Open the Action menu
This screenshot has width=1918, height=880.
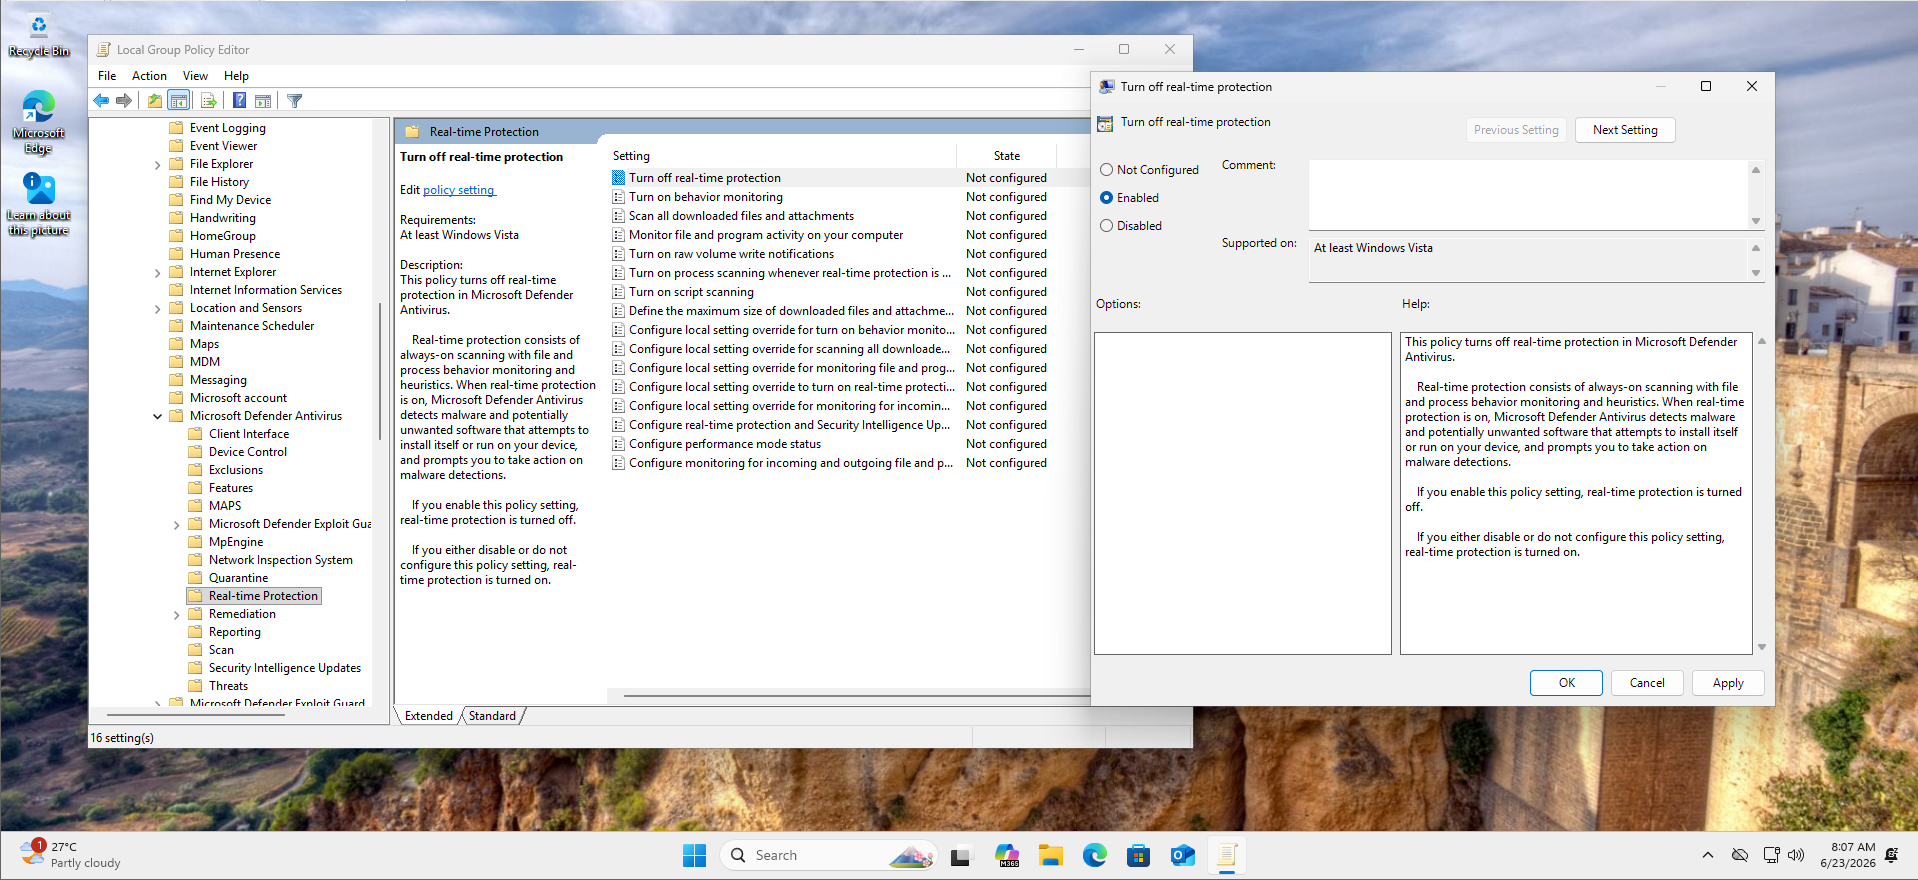[x=149, y=76]
